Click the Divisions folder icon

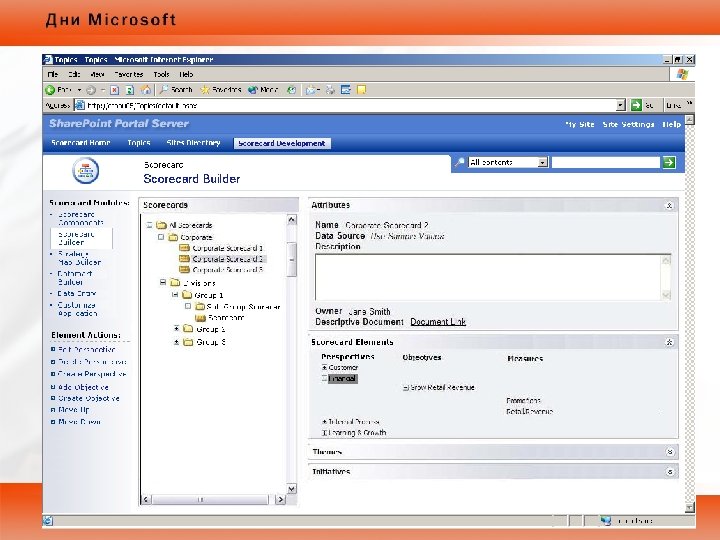click(x=175, y=282)
